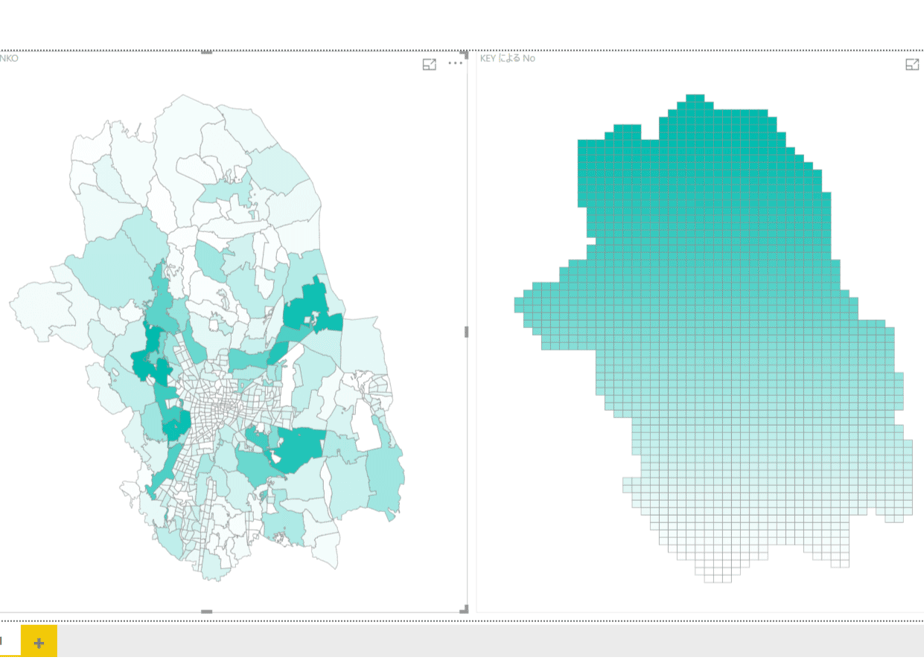The height and width of the screenshot is (660, 924).
Task: Select the NKO title of the left visual
Action: coord(9,58)
